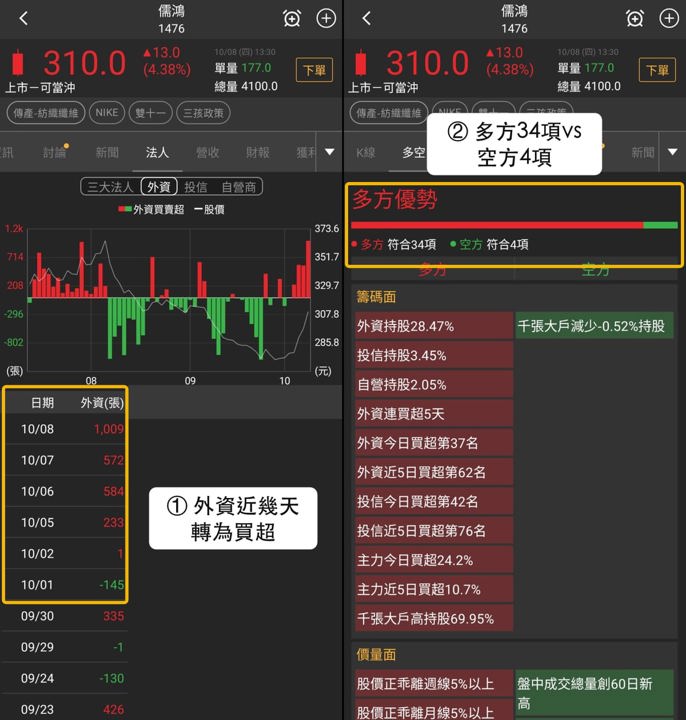
Task: Toggle 外資買賣超 chart legend
Action: [152, 209]
